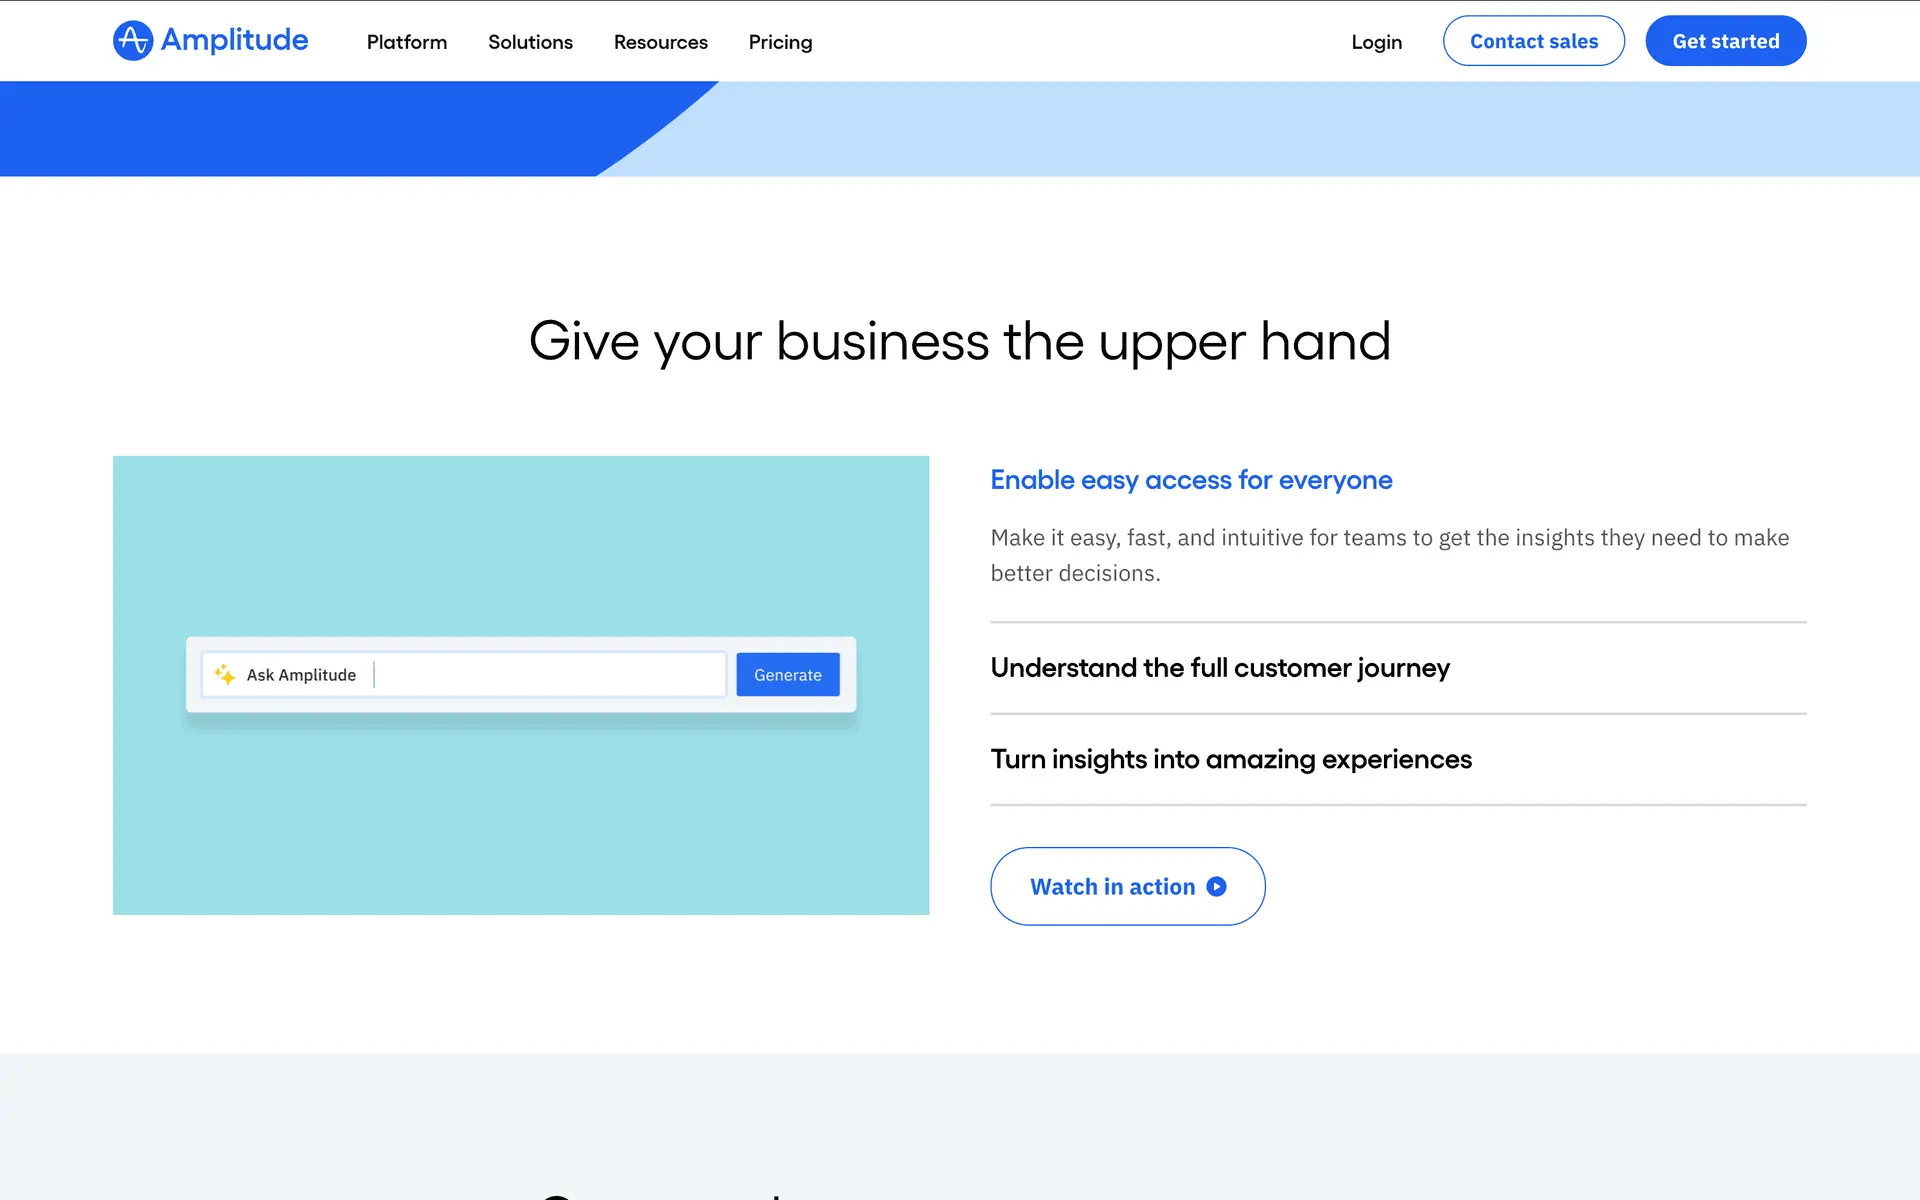Click the Login link

click(1376, 42)
